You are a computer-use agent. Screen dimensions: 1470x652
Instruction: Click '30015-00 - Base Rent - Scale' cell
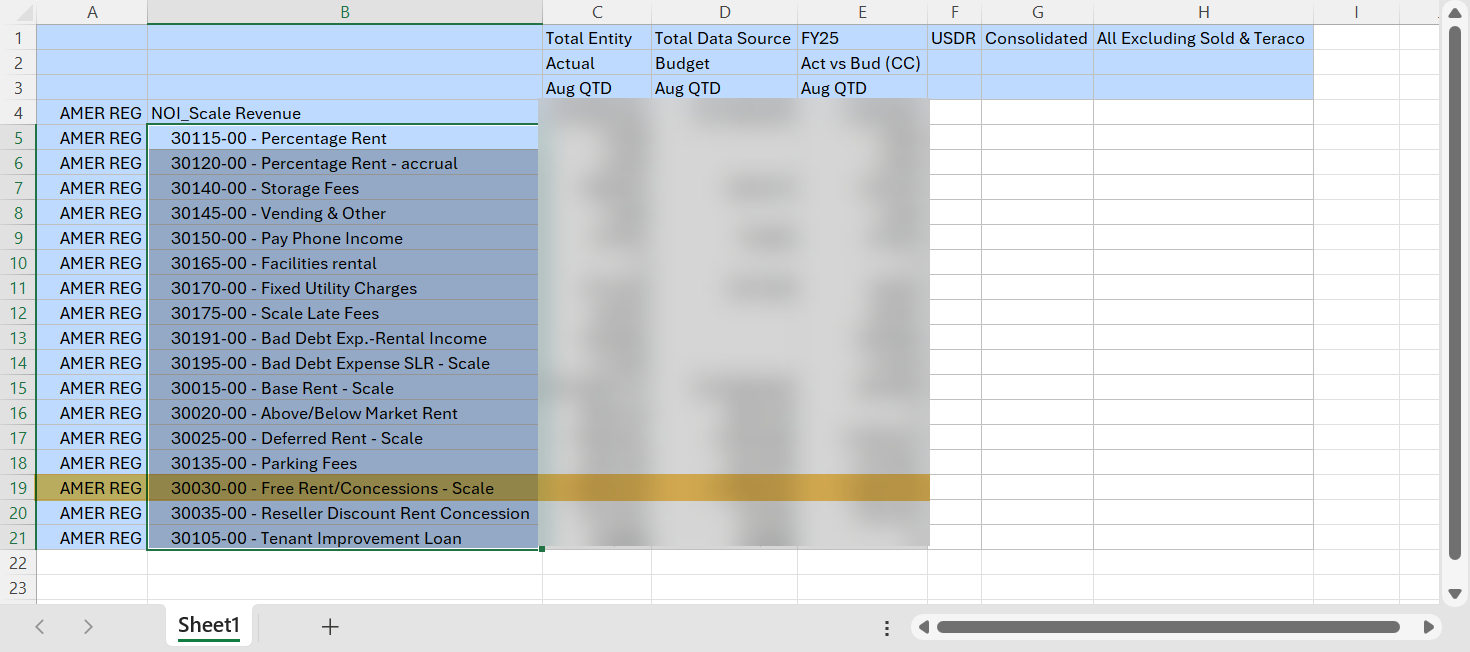point(345,388)
